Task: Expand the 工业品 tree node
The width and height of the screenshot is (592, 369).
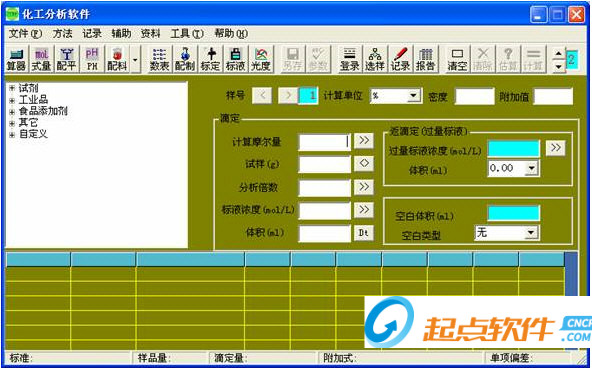Action: point(12,100)
